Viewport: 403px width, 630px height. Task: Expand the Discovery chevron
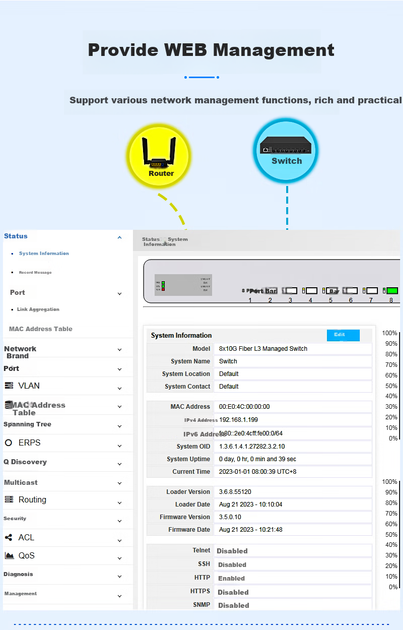[119, 464]
